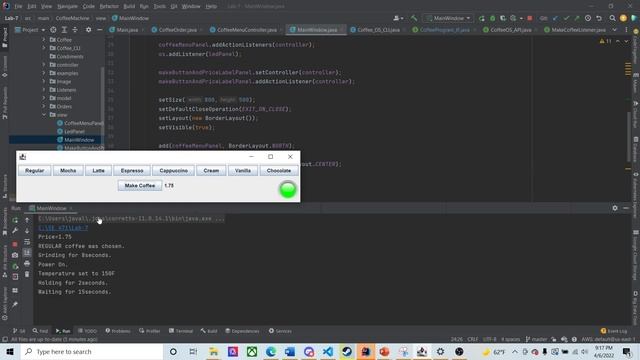The image size is (640, 360).
Task: Open Steam from the taskbar
Action: [x=347, y=351]
